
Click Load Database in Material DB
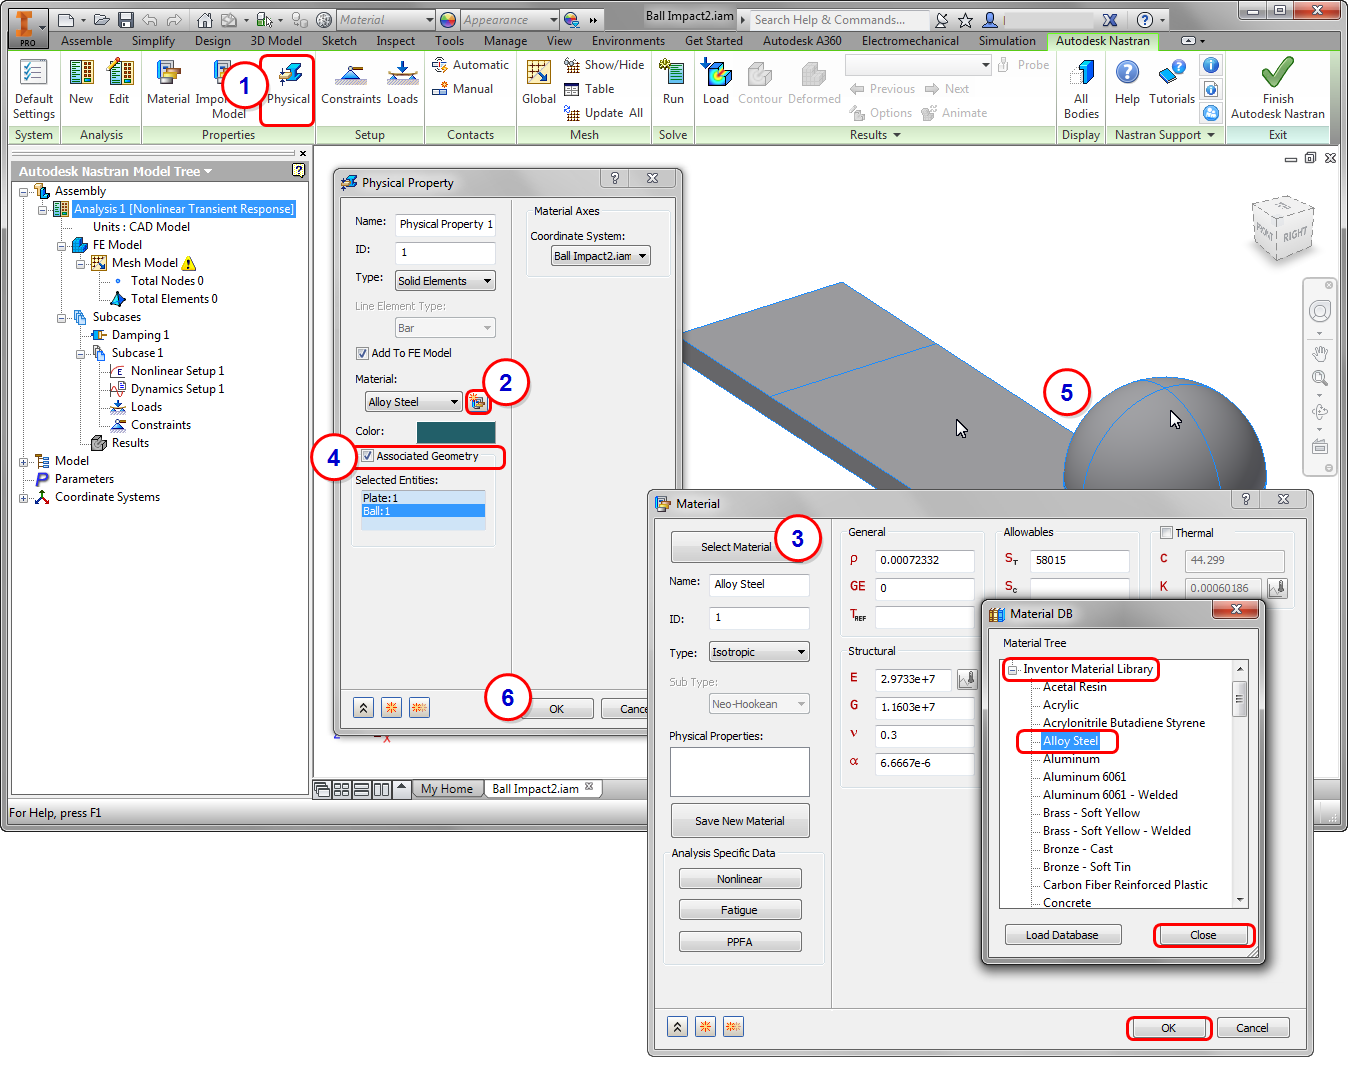[x=1062, y=935]
